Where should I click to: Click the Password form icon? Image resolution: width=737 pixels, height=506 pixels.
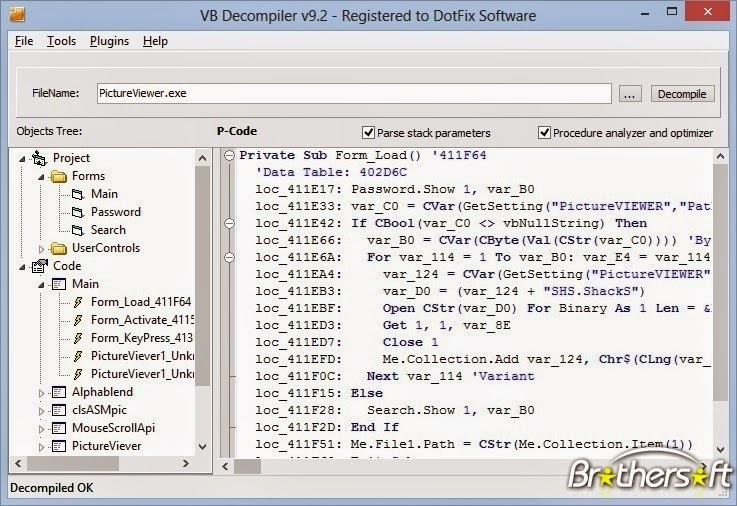(78, 212)
